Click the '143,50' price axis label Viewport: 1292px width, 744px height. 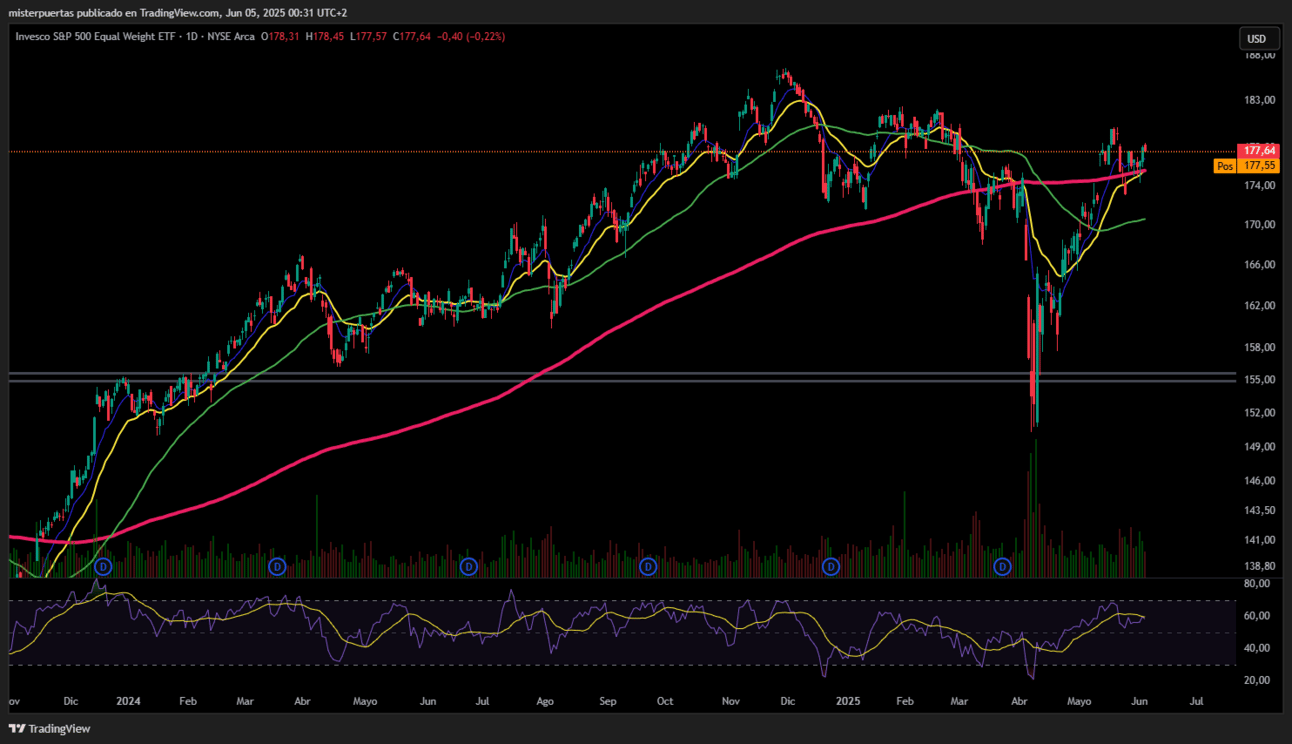(1259, 510)
